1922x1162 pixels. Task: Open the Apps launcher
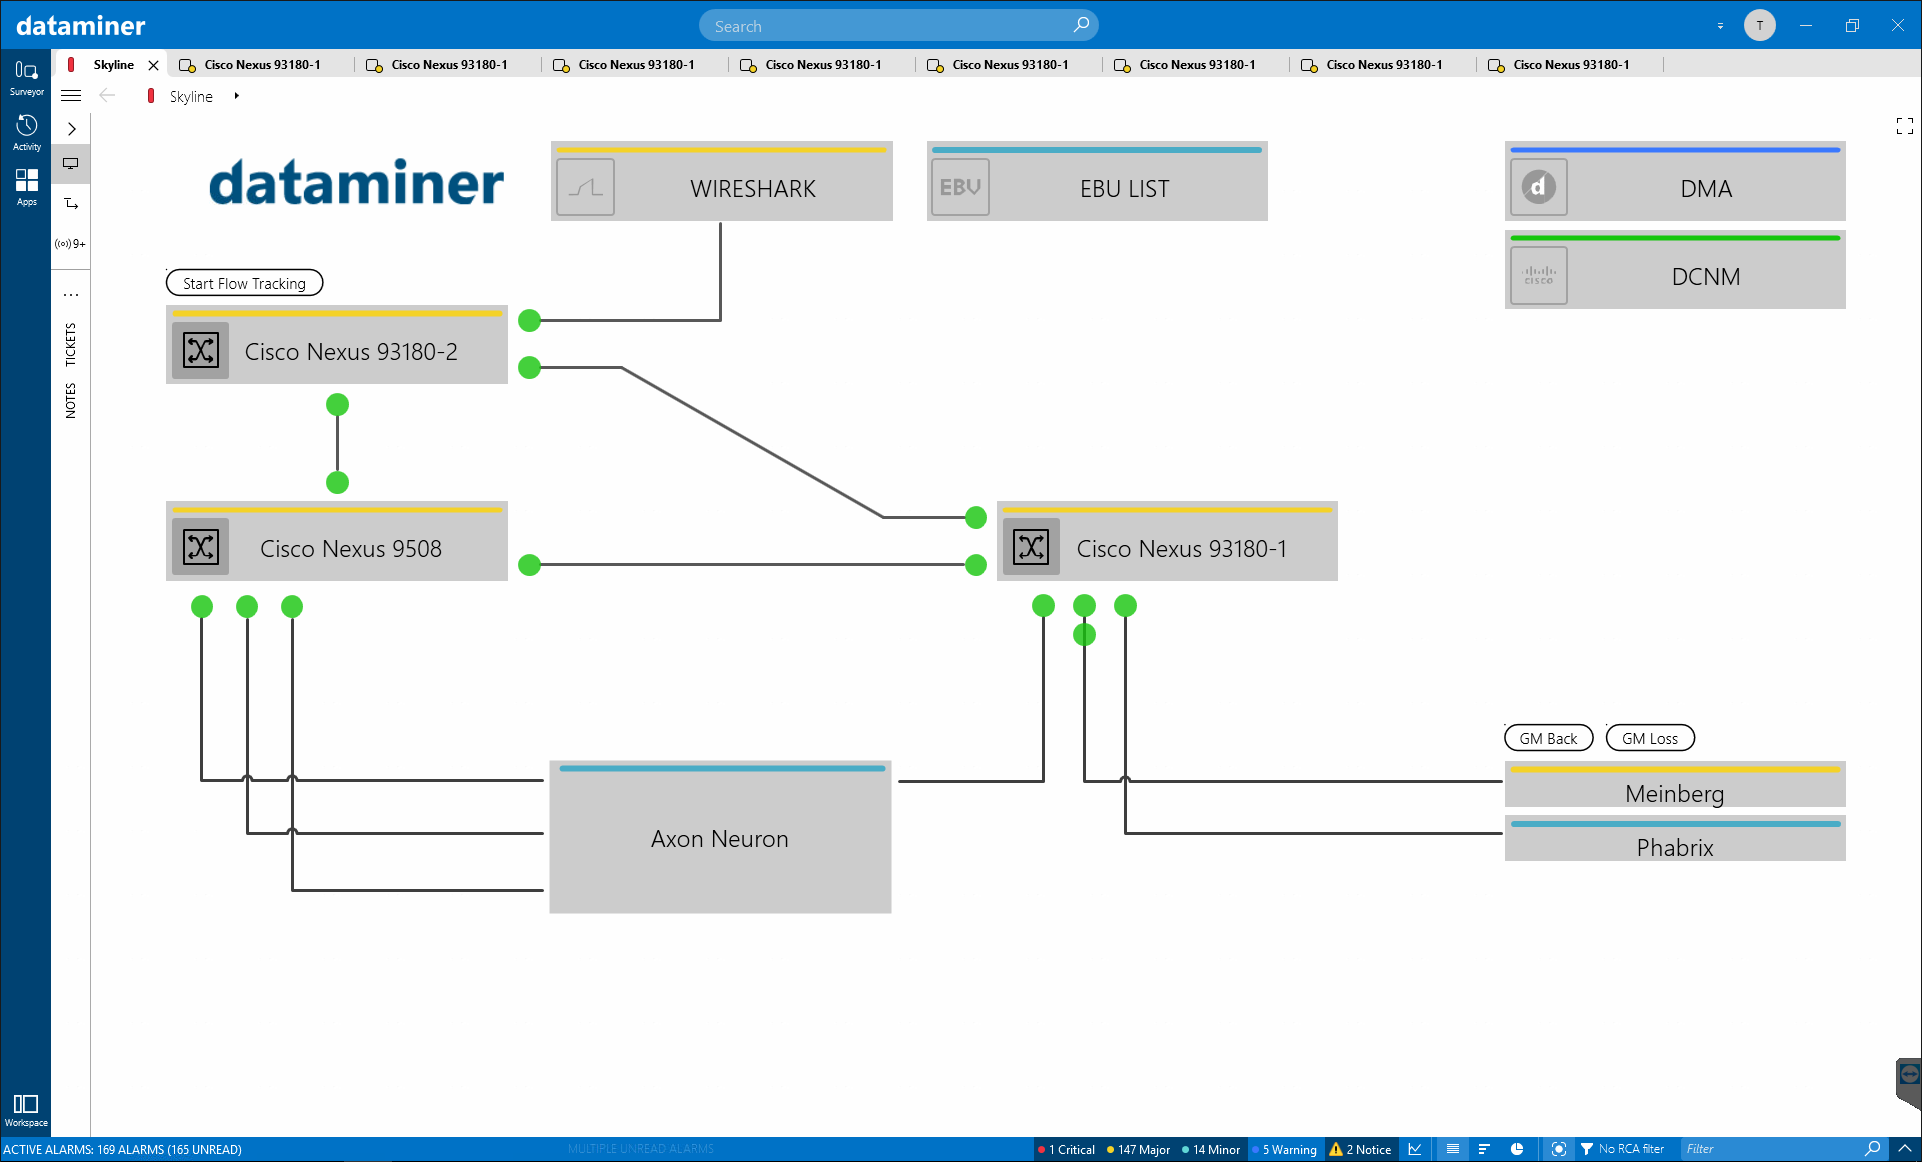(26, 187)
